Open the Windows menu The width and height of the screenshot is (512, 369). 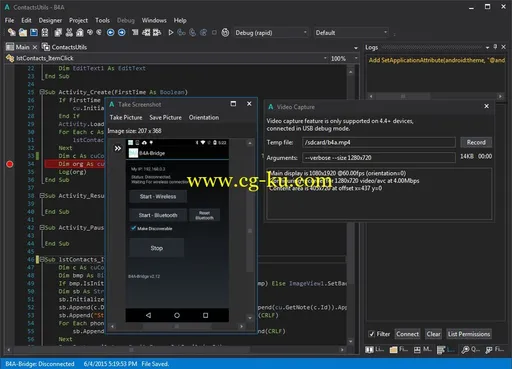pyautogui.click(x=154, y=20)
